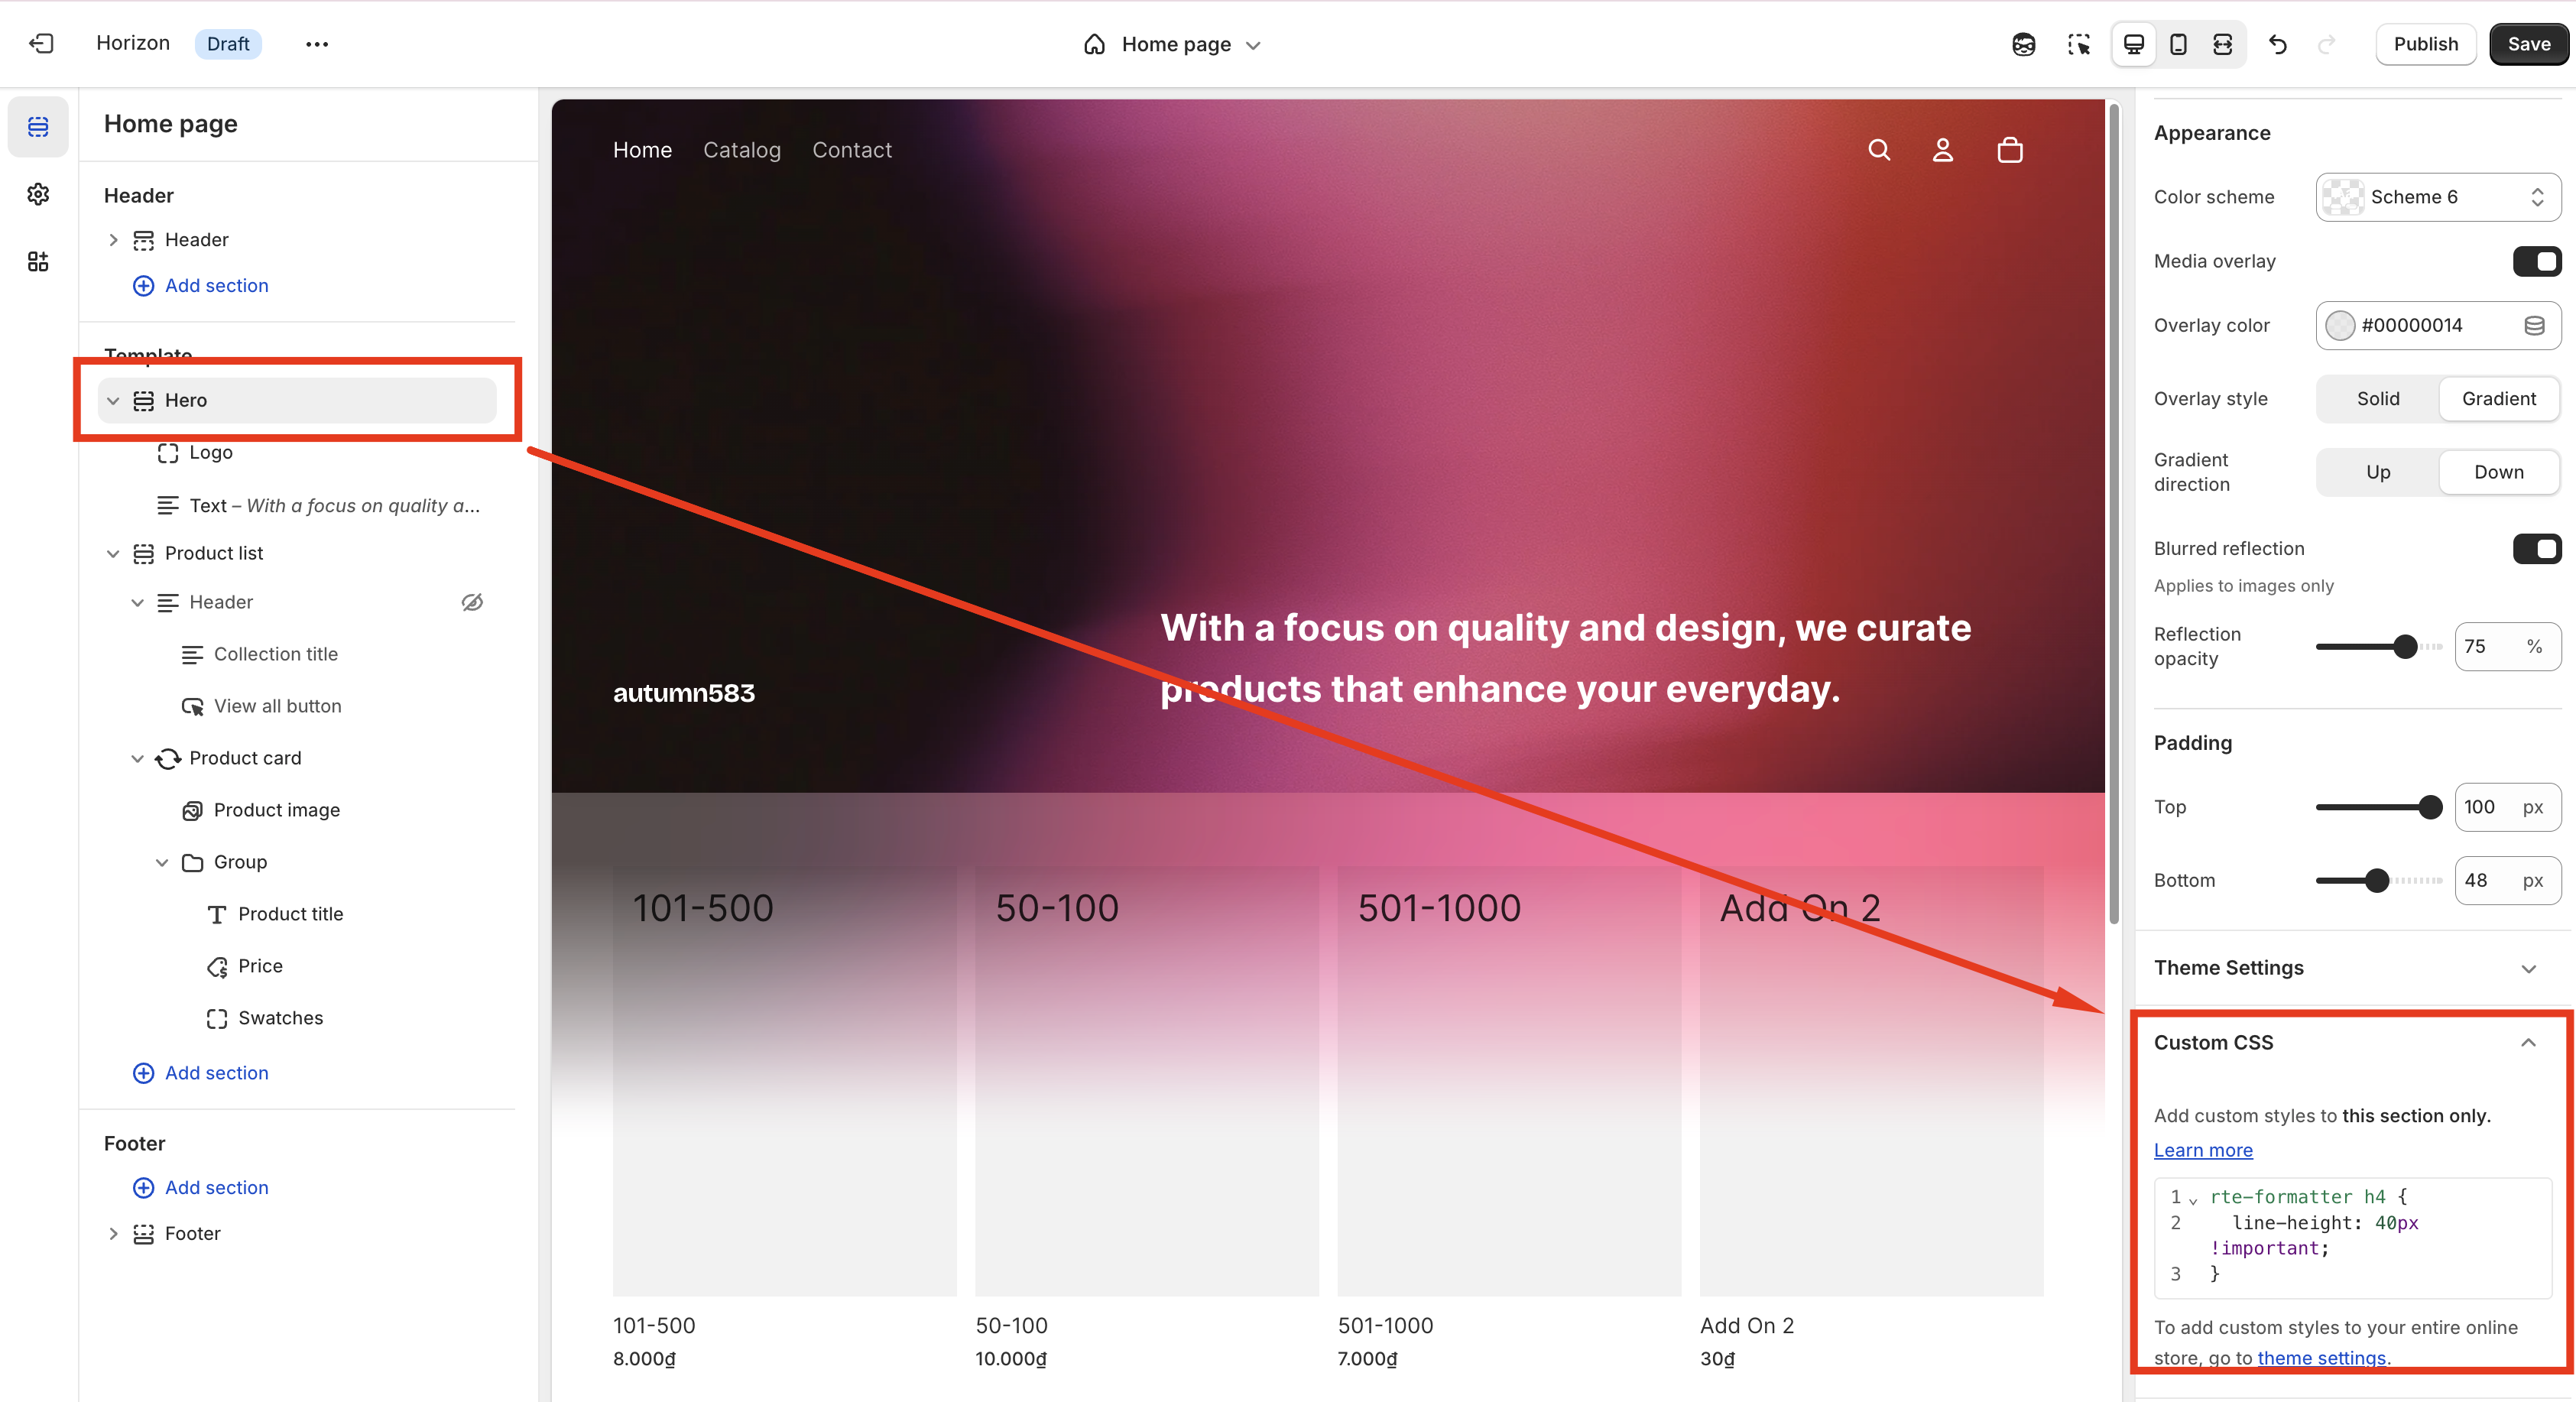Click the undo arrow icon
The image size is (2576, 1402).
[x=2278, y=44]
